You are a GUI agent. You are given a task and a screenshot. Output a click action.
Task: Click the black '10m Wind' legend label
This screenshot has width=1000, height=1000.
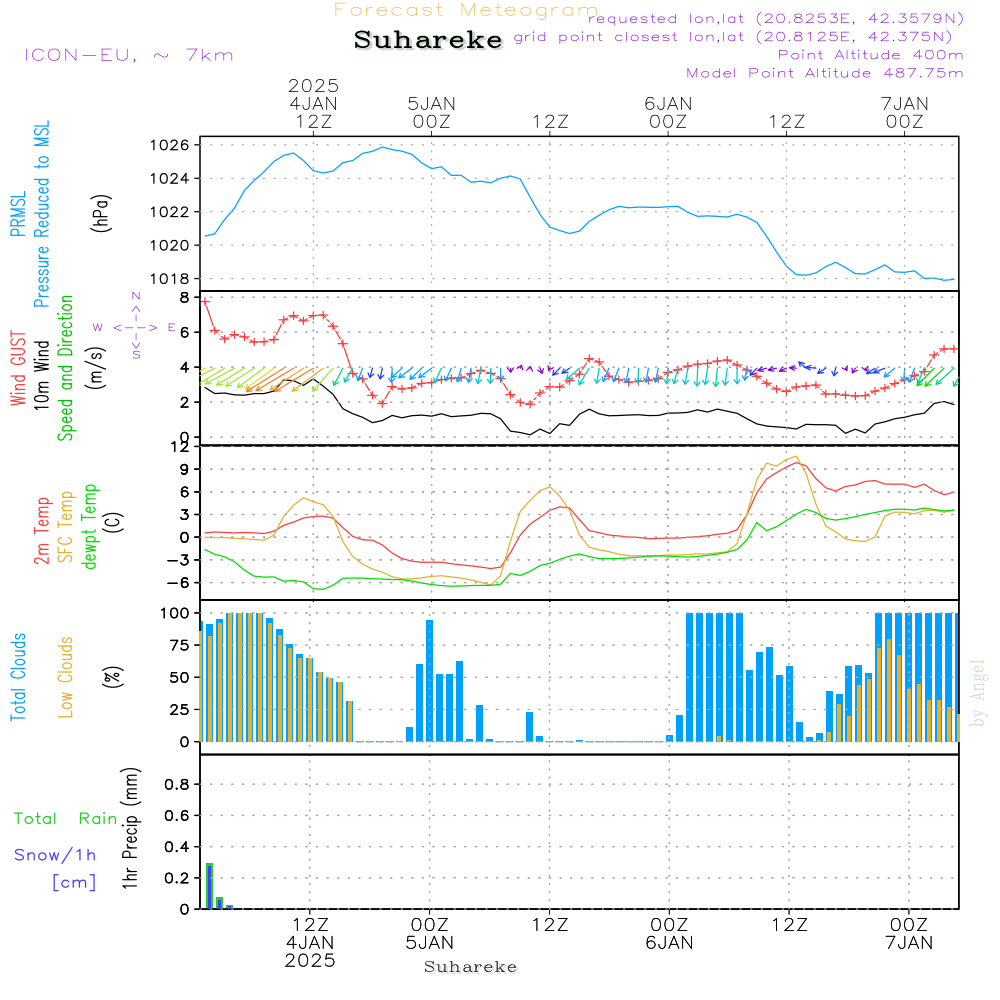point(42,375)
